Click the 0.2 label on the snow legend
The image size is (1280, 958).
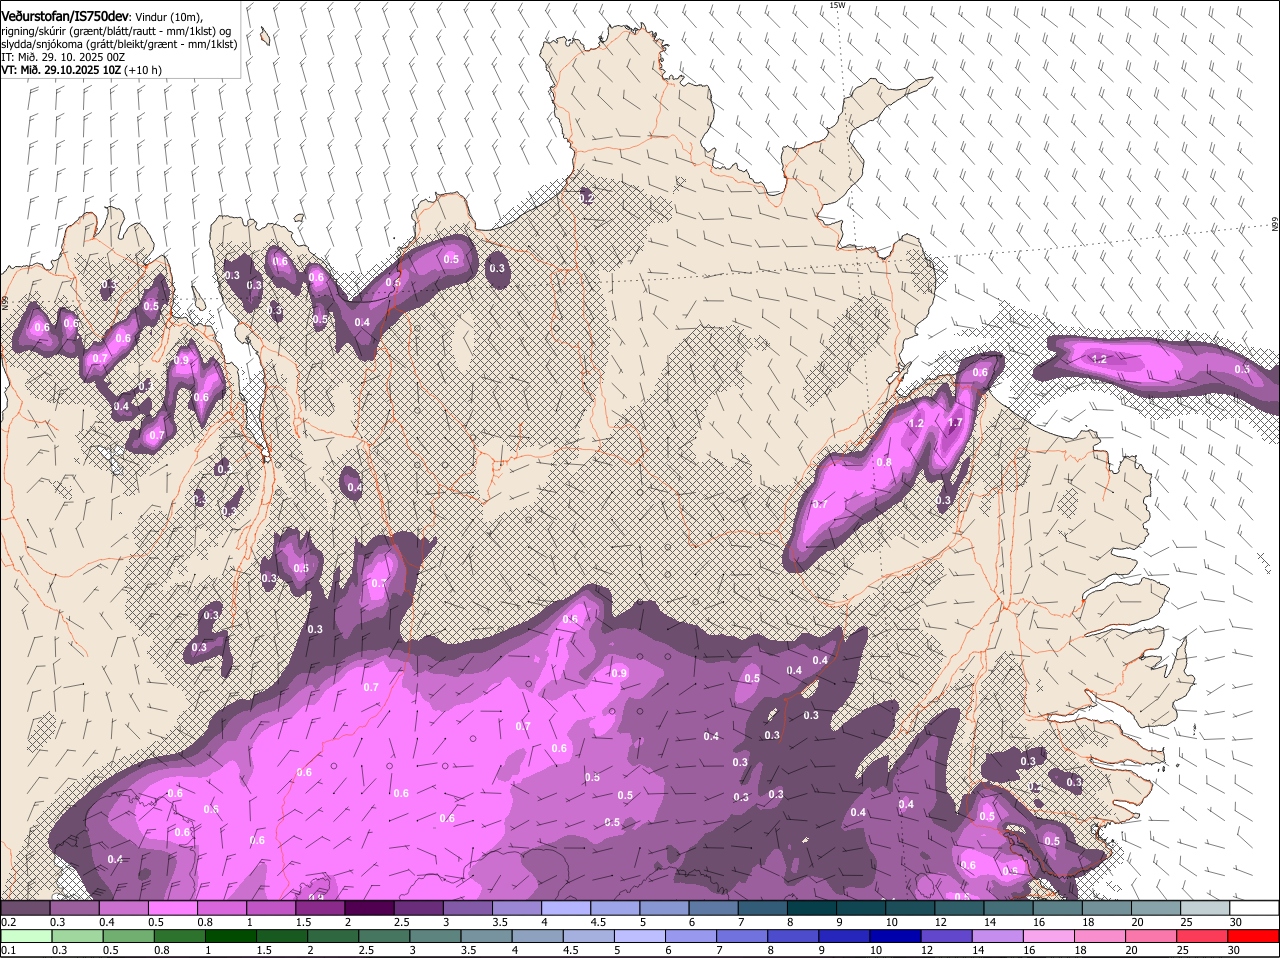[8, 922]
